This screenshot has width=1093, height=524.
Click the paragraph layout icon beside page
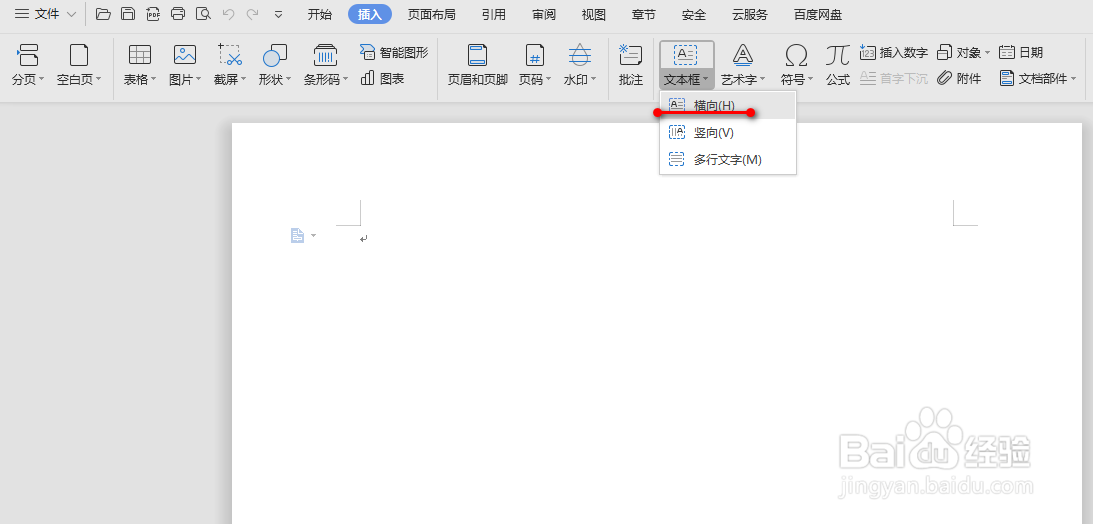(x=298, y=236)
